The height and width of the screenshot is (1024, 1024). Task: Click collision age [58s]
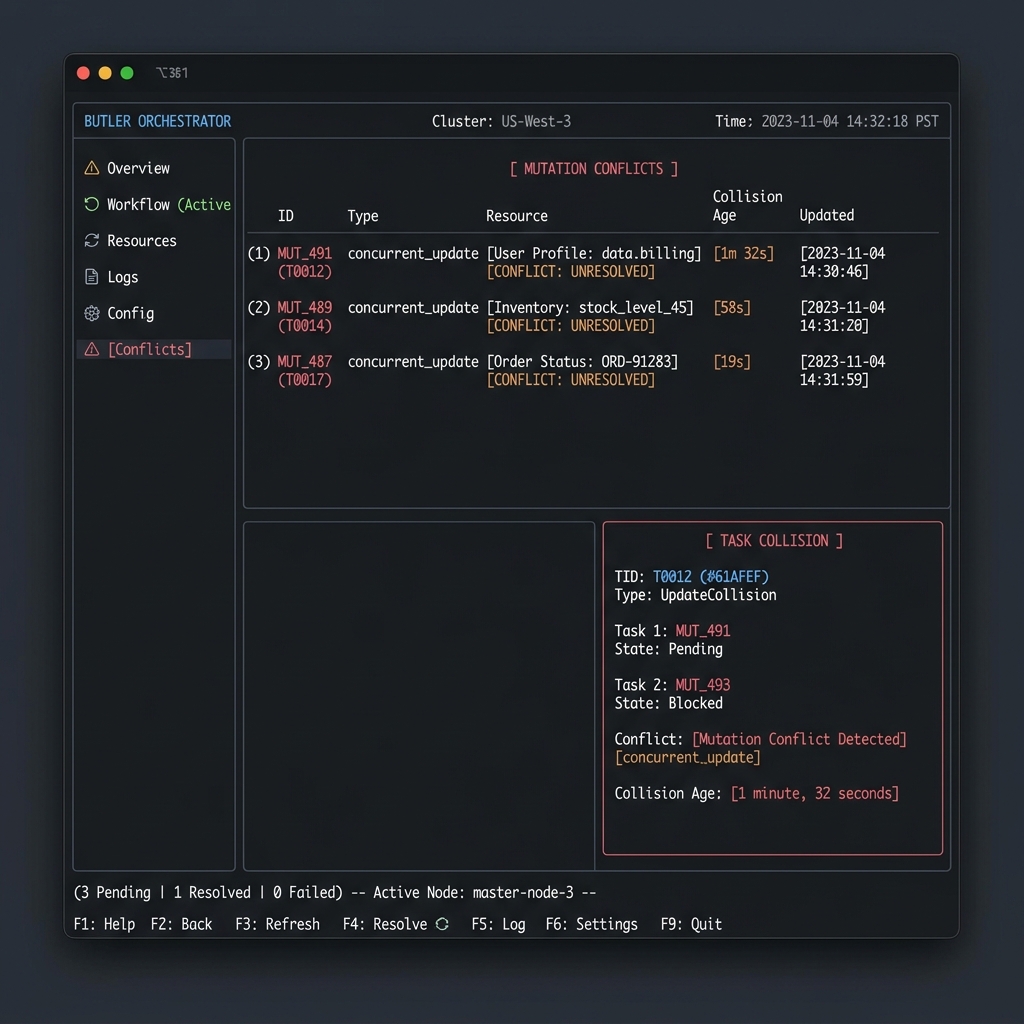732,308
